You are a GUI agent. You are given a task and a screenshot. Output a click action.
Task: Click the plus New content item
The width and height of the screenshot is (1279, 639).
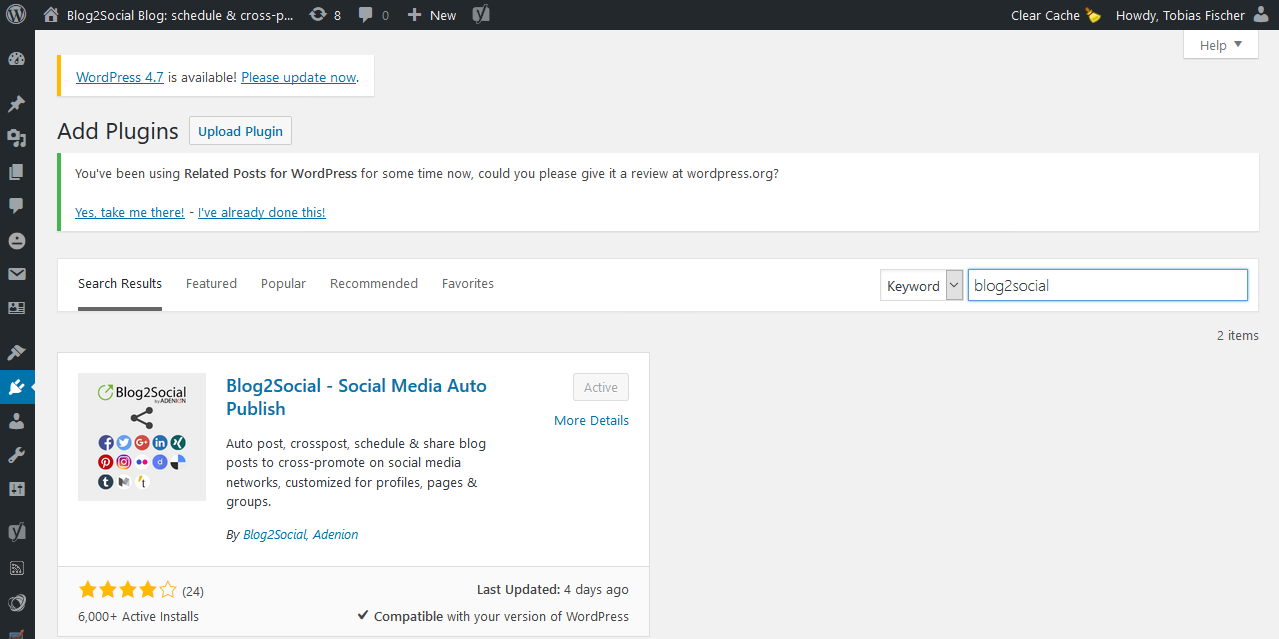tap(432, 15)
